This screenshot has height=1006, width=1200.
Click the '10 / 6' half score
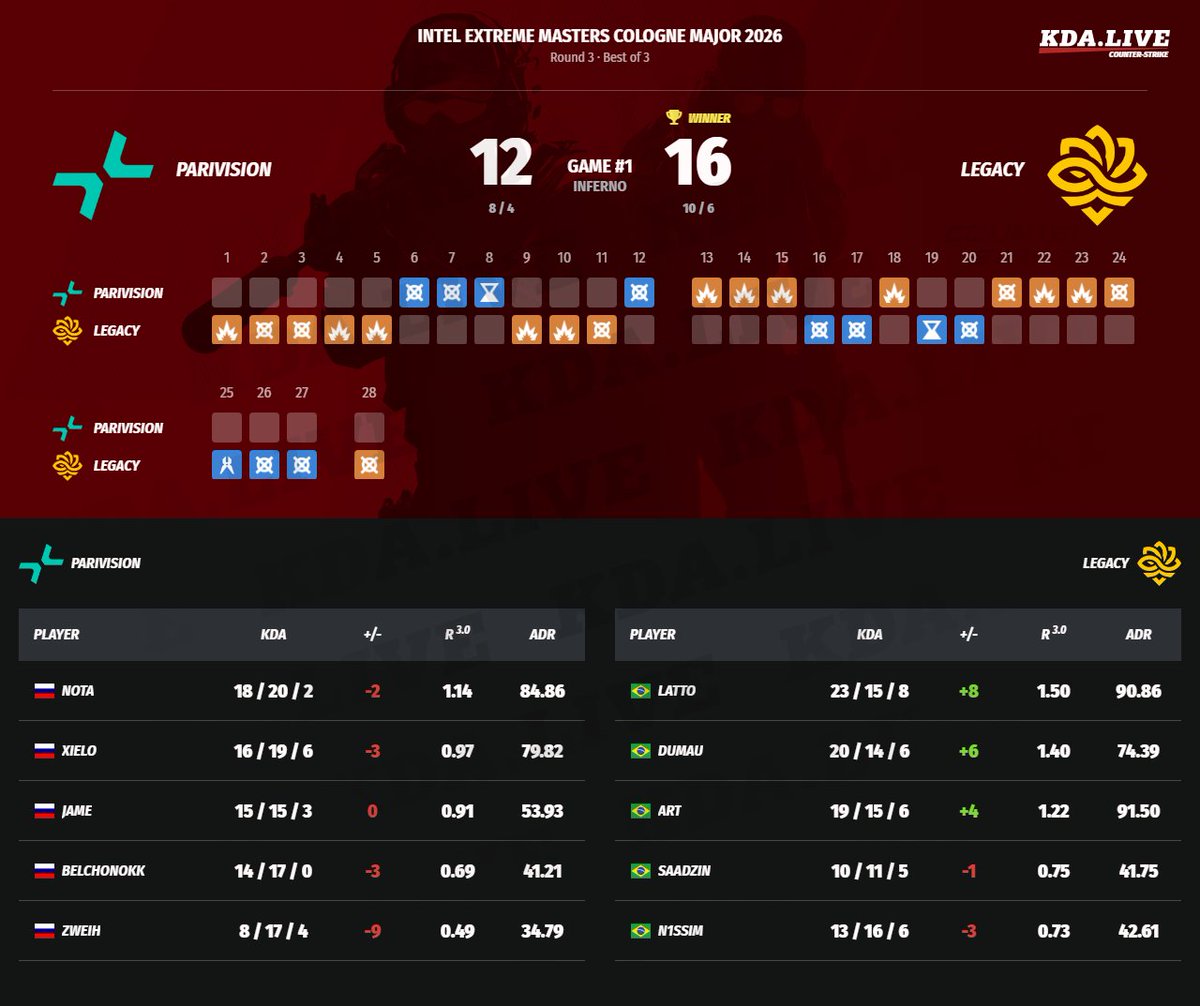point(698,209)
